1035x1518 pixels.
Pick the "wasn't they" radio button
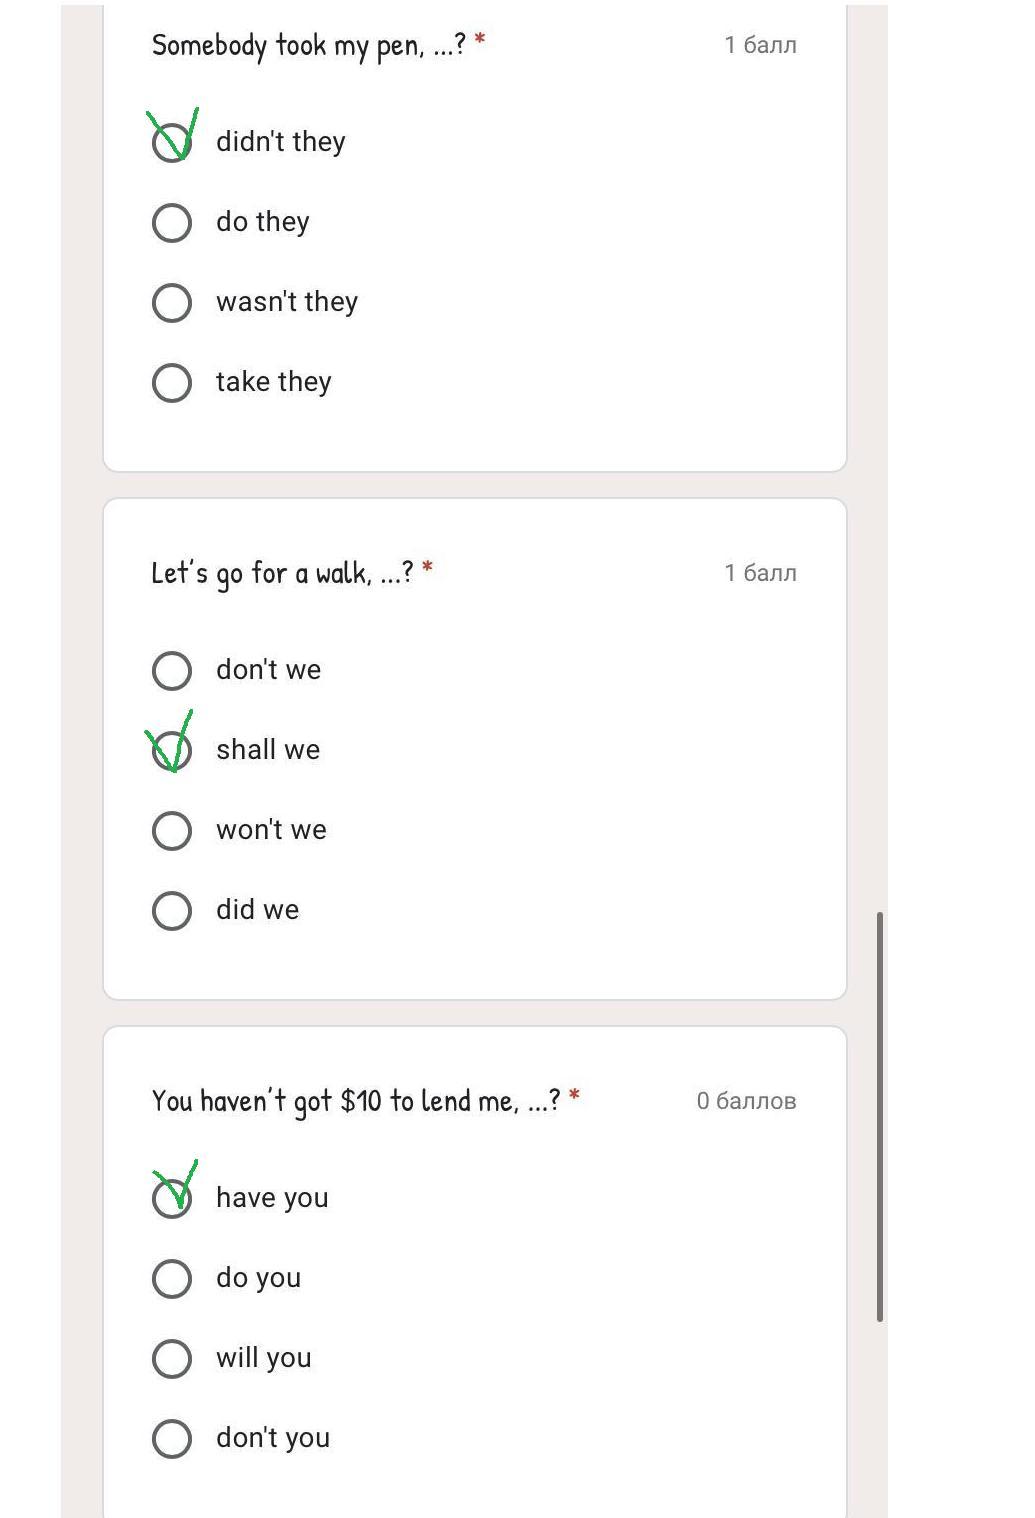[x=172, y=302]
